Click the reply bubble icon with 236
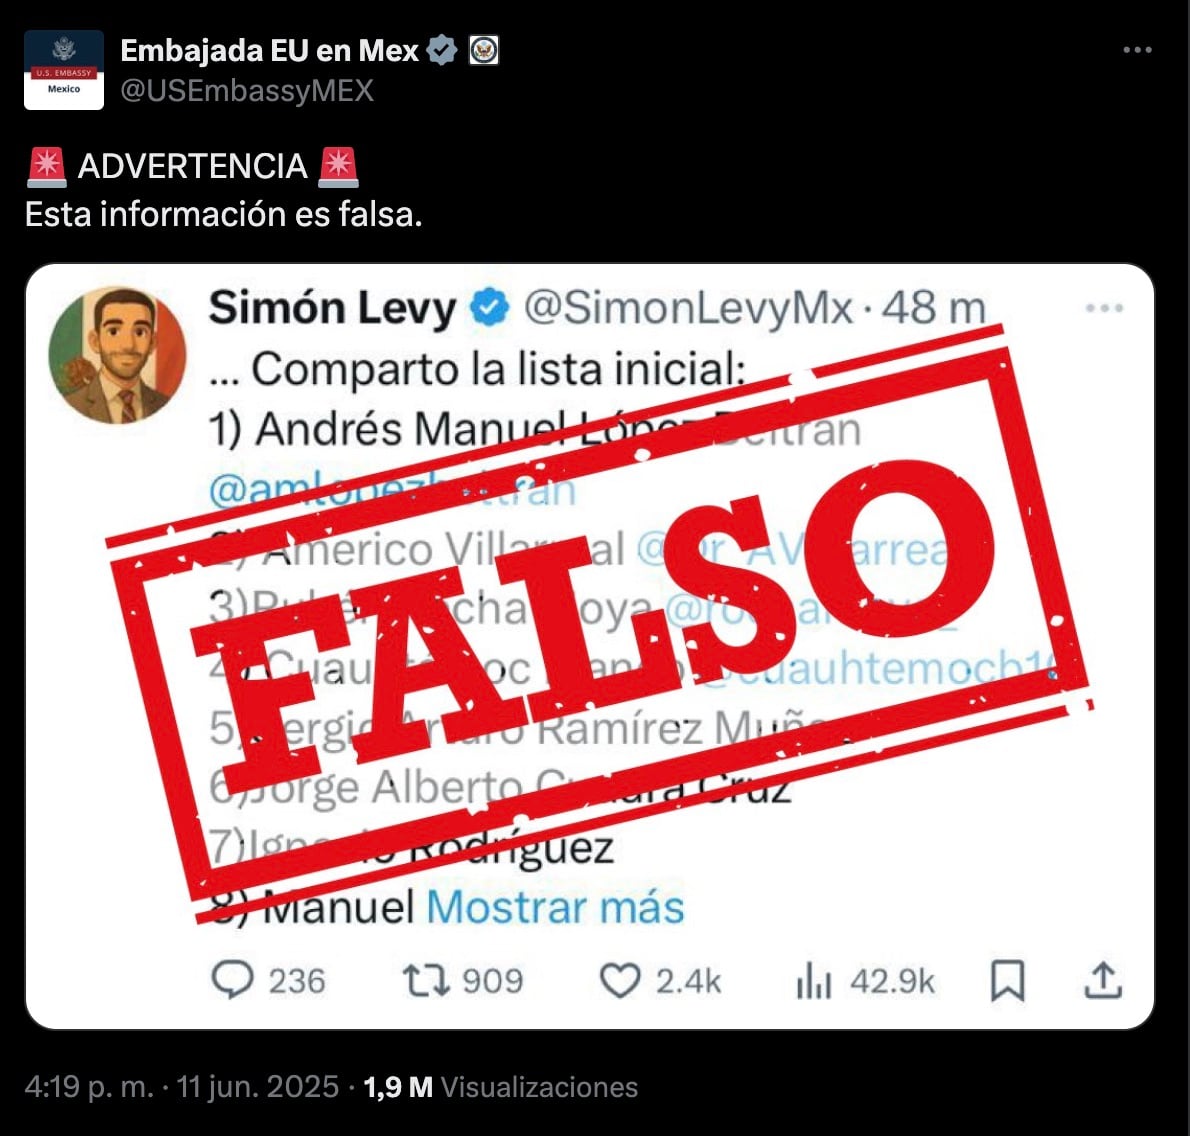The image size is (1190, 1136). tap(232, 980)
